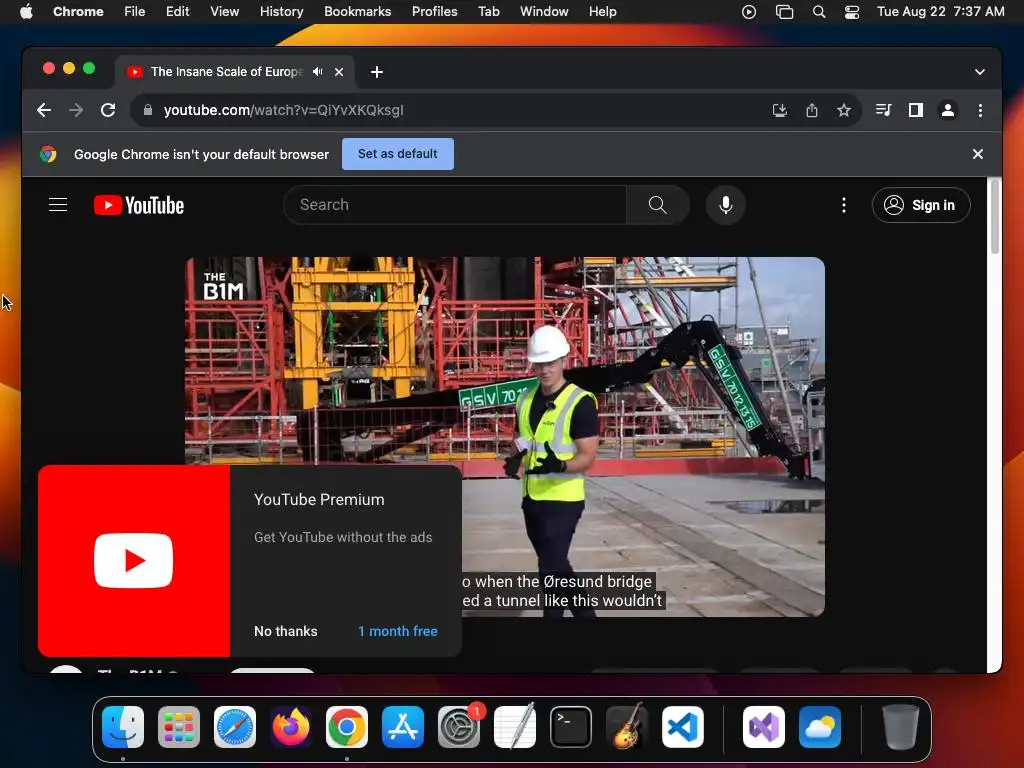Click Chrome icon in the Dock
The height and width of the screenshot is (768, 1024).
coord(347,727)
